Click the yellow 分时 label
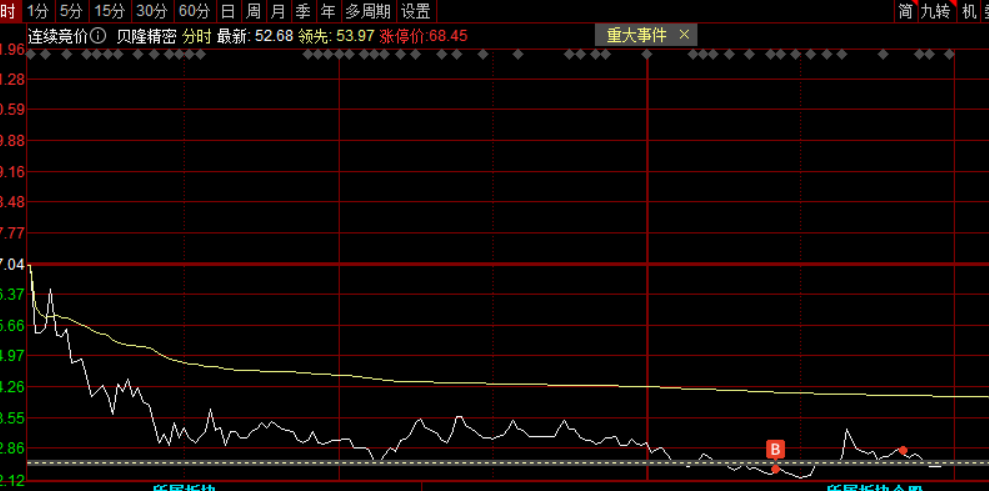This screenshot has width=989, height=491. 197,36
